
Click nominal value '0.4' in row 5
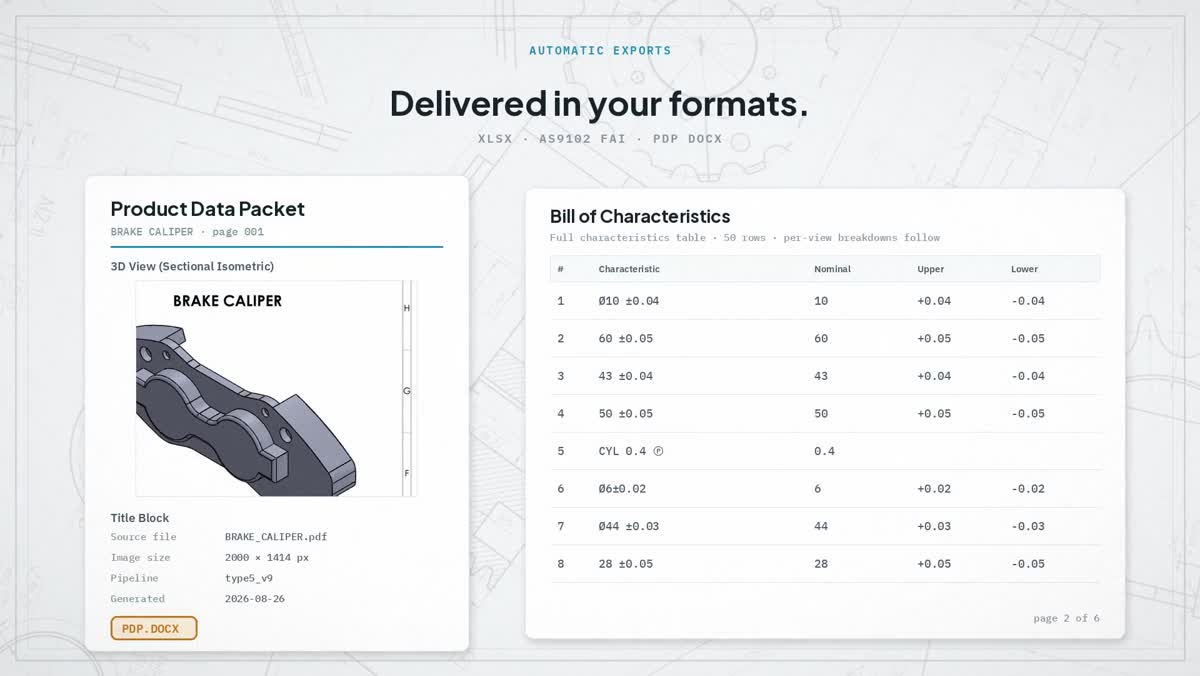pyautogui.click(x=824, y=451)
